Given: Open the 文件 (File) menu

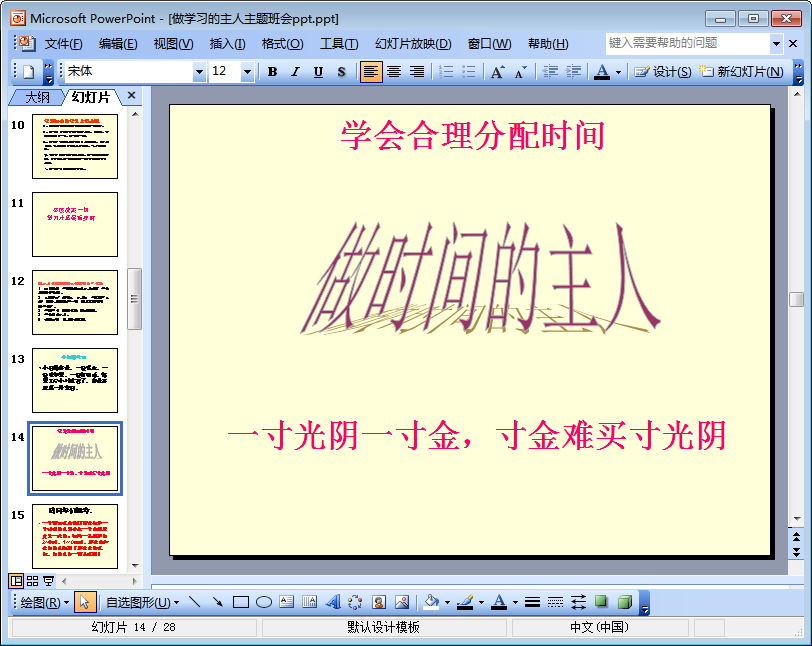Looking at the screenshot, I should (63, 44).
